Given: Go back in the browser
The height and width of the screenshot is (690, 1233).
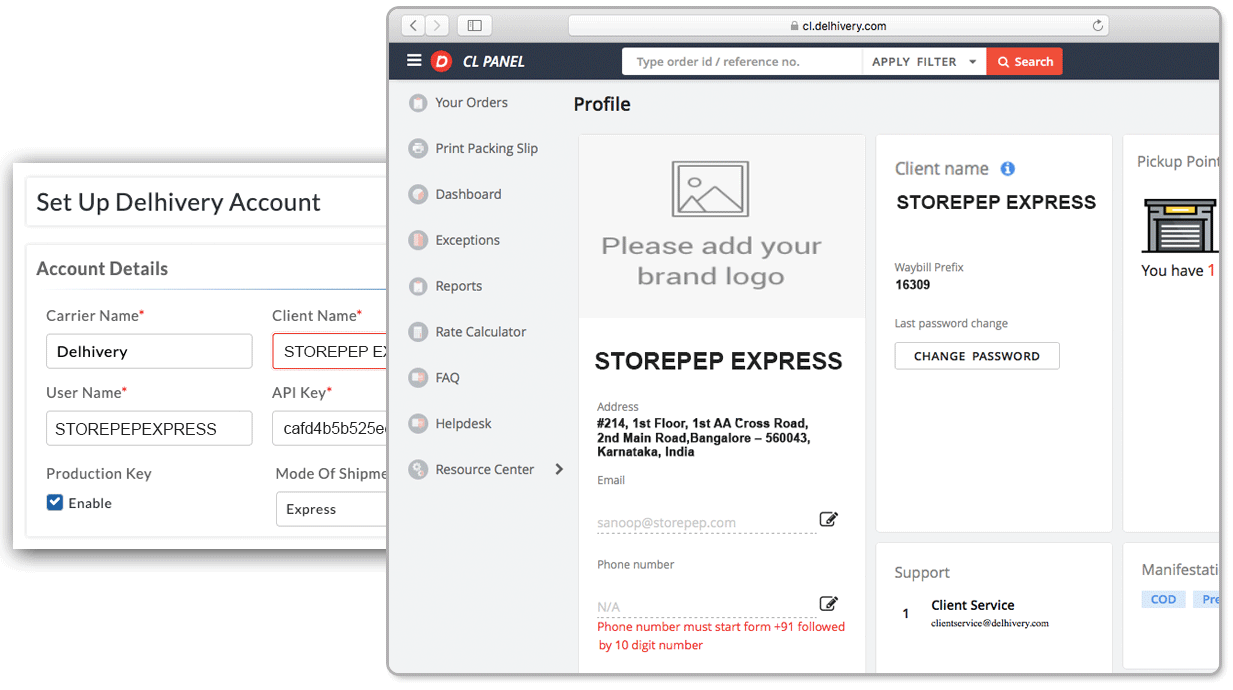Looking at the screenshot, I should click(x=414, y=25).
